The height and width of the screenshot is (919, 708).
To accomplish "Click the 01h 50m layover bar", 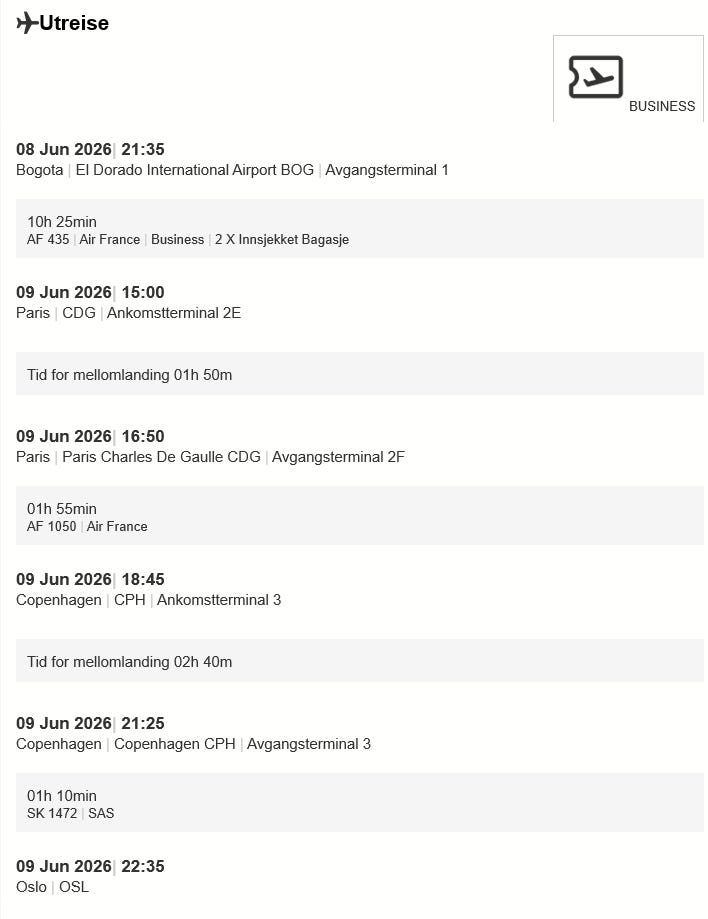I will click(360, 374).
